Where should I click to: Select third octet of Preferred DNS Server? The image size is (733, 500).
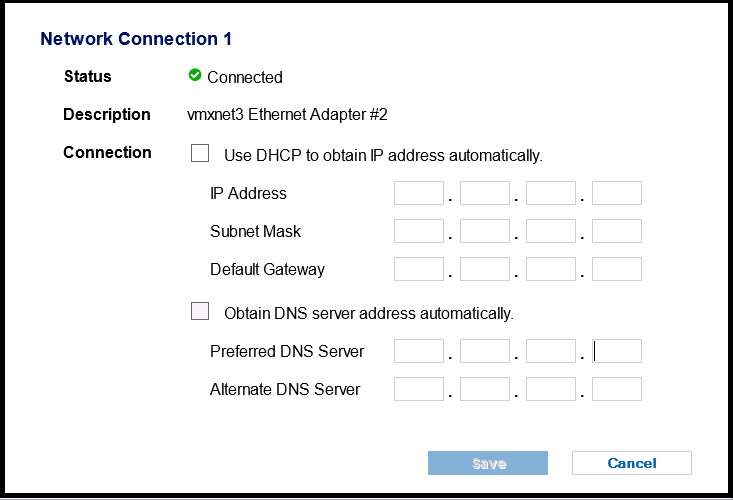551,351
